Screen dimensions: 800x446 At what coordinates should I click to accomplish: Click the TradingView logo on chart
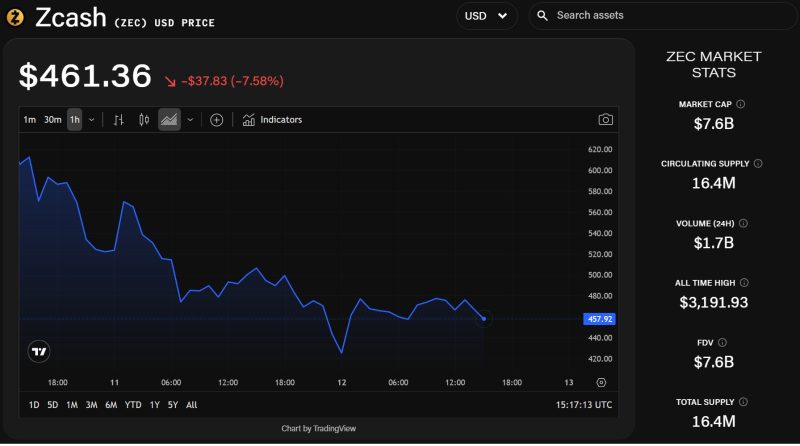39,351
